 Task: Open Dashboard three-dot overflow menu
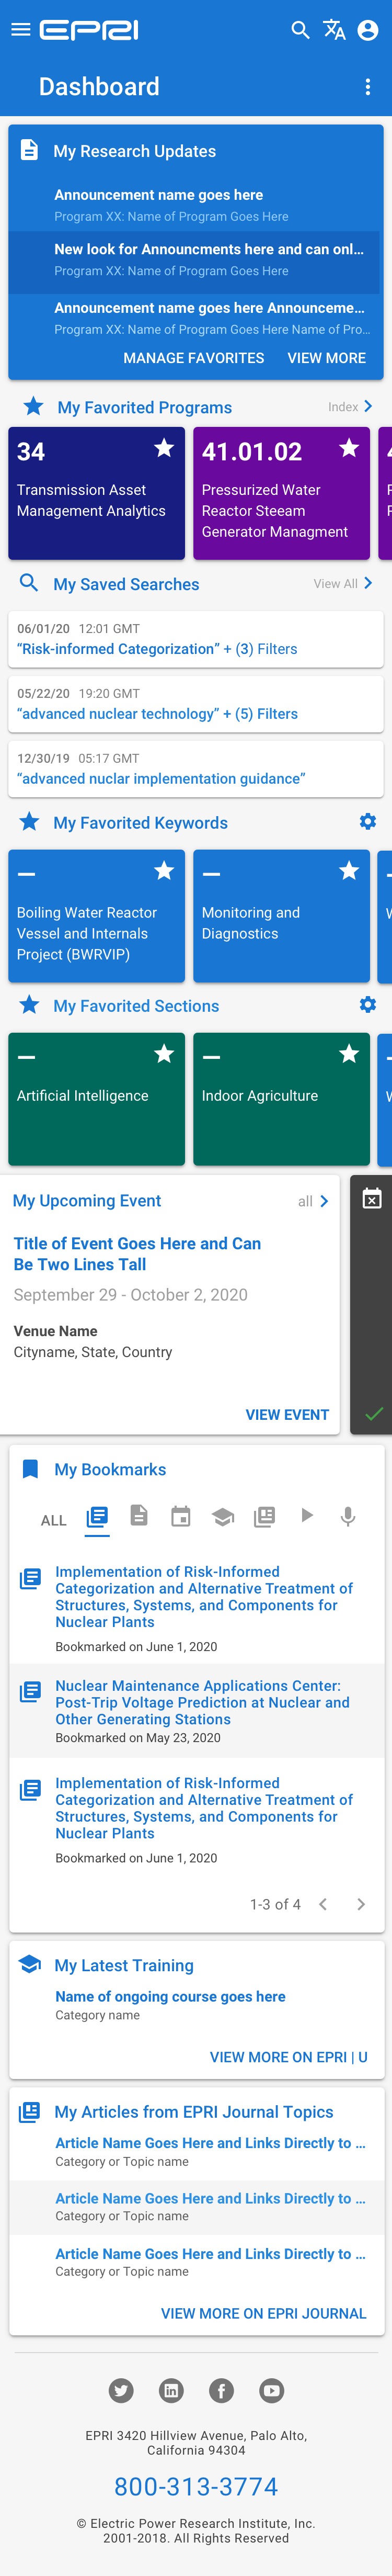point(368,87)
